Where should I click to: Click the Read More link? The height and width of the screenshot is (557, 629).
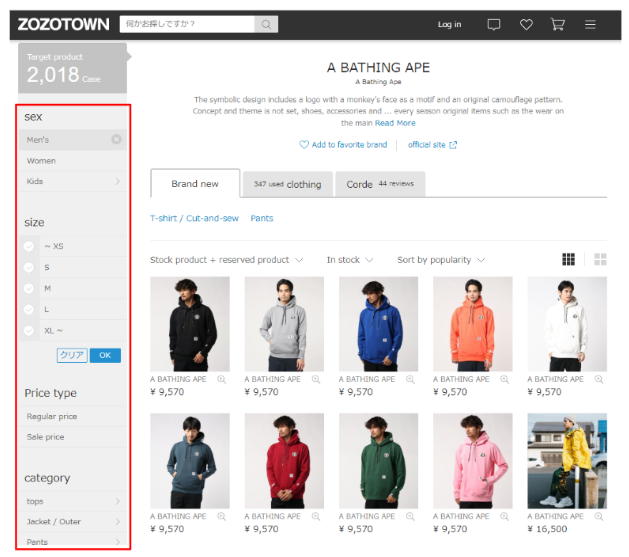tap(395, 123)
